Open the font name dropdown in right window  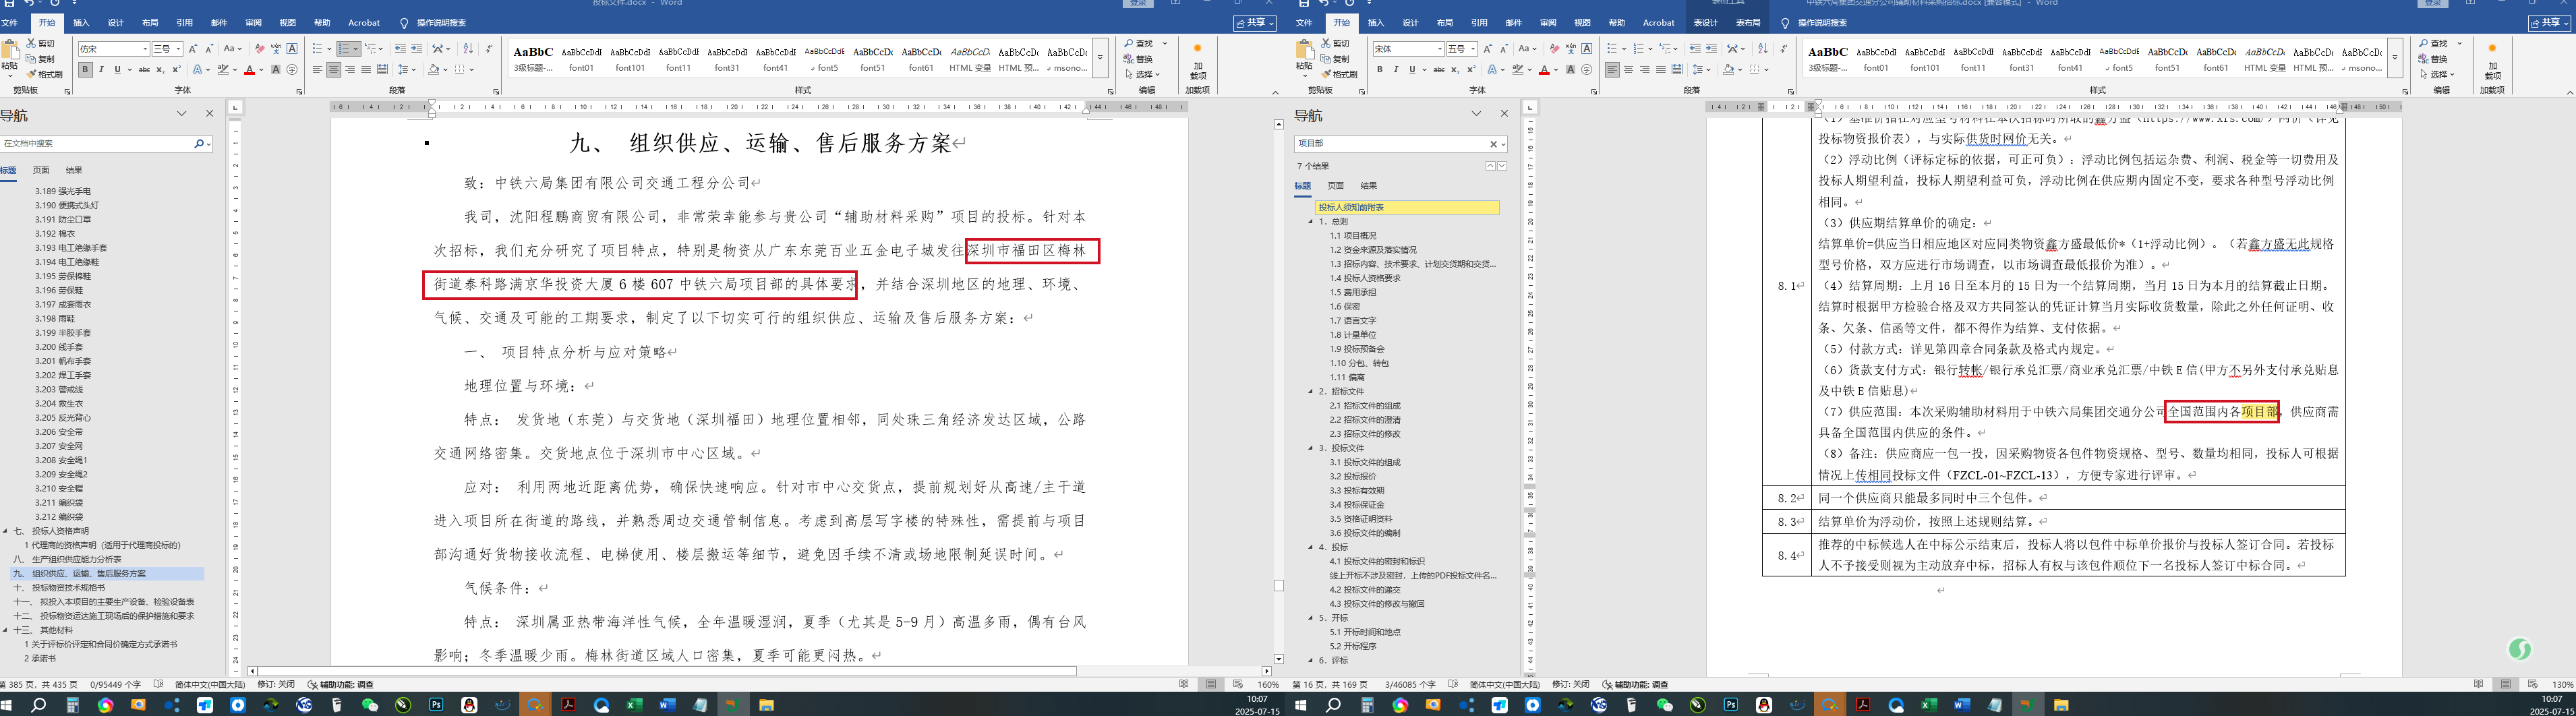coord(1440,49)
